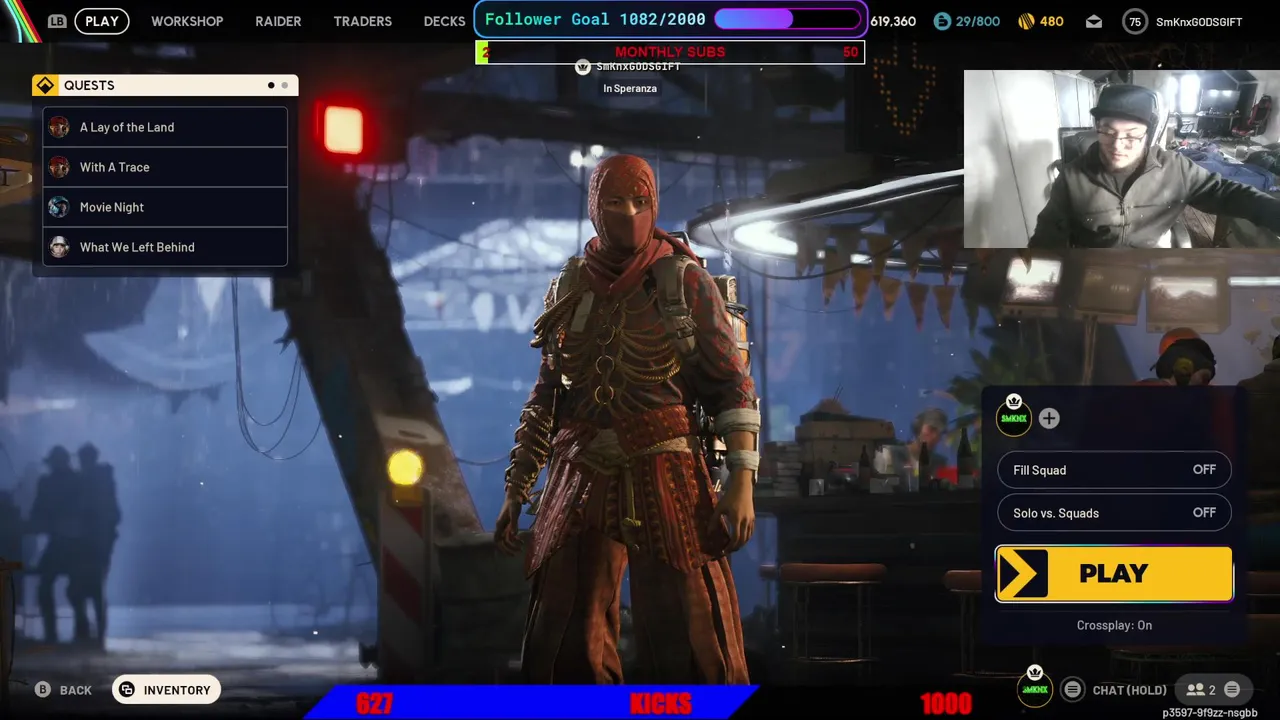Select the Movie Night quest
The width and height of the screenshot is (1280, 720).
[165, 207]
